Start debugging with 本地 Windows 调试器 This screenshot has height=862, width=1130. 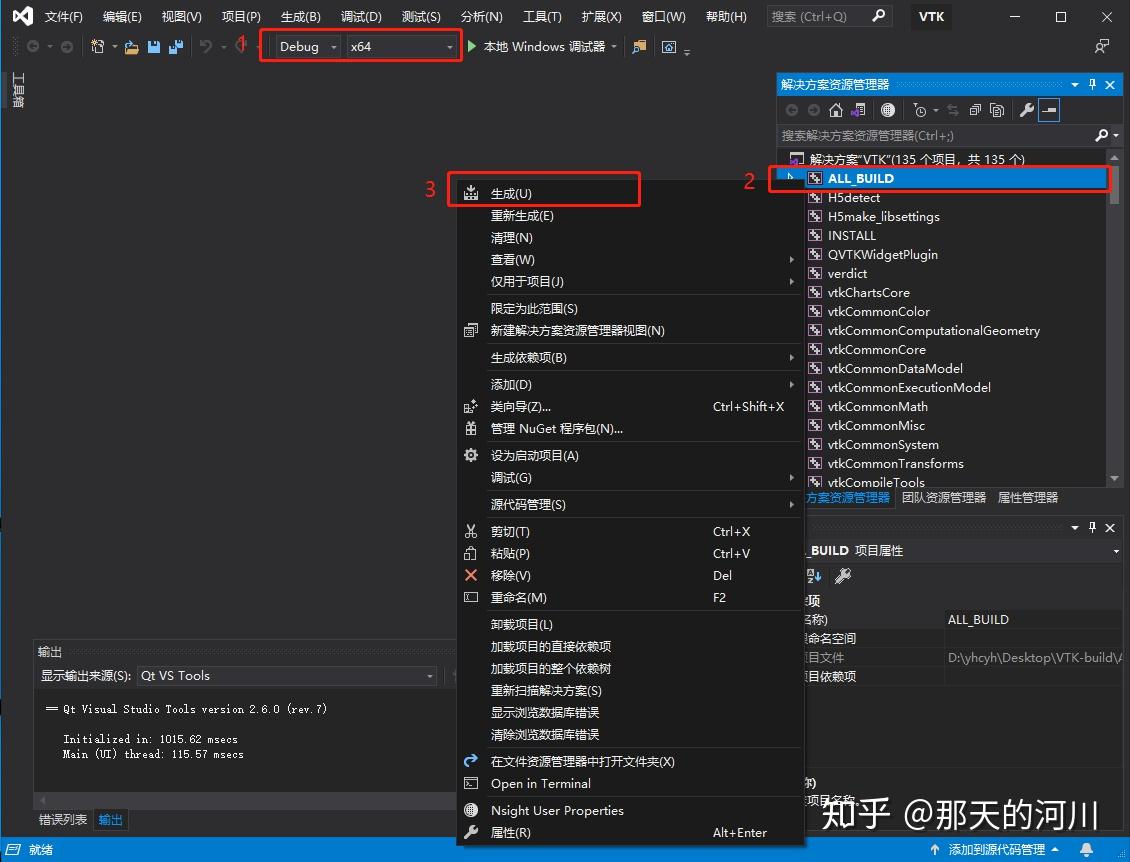click(x=540, y=46)
